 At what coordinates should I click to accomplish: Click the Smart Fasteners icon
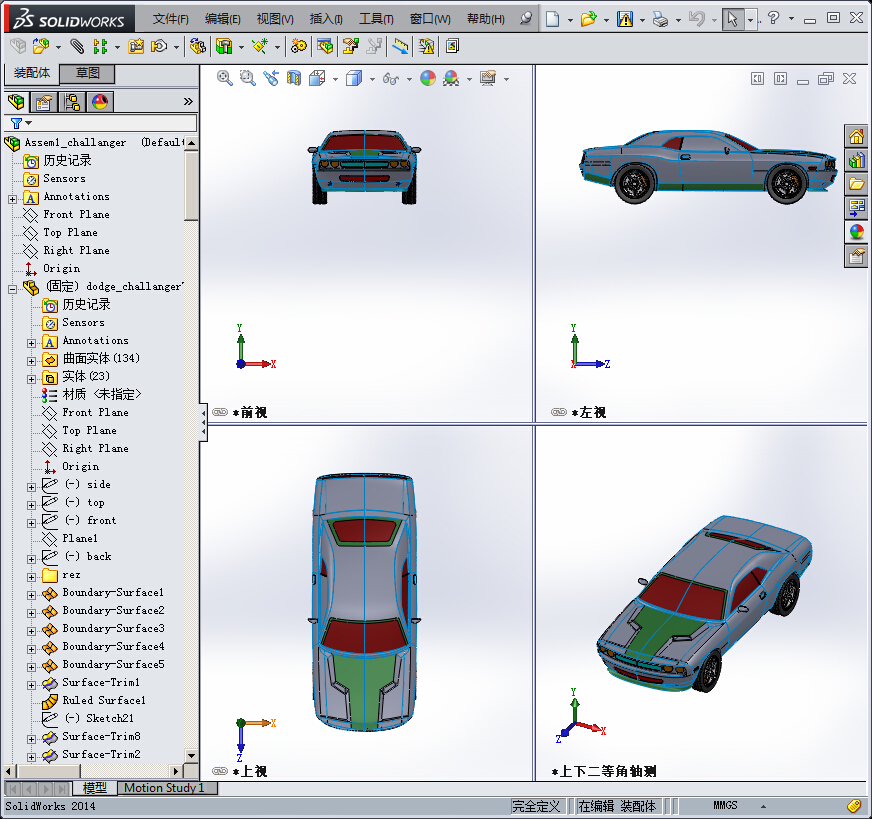point(136,46)
